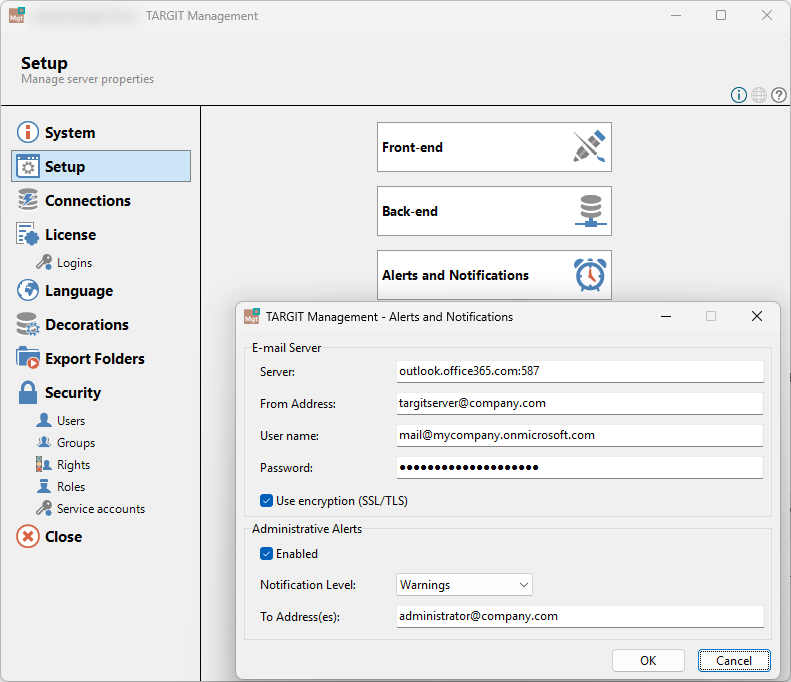Open the Rights sub-item

coord(73,465)
